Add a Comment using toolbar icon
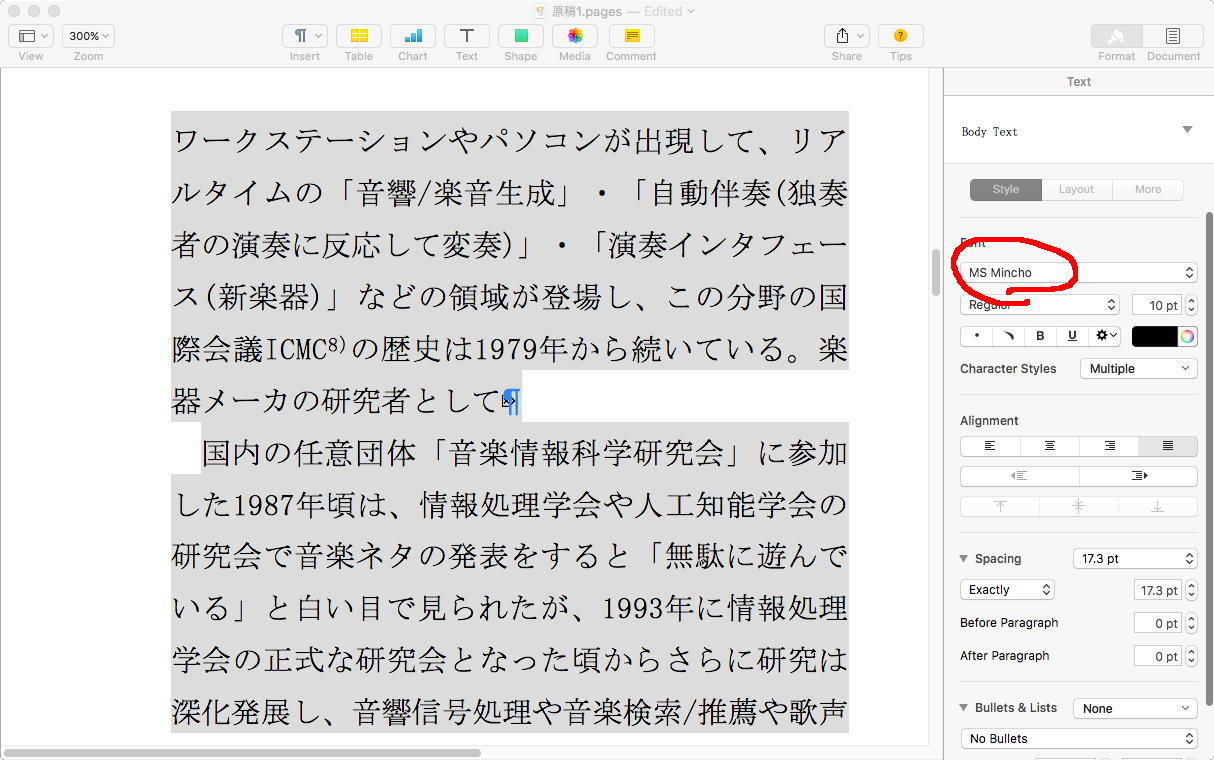This screenshot has height=760, width=1214. click(631, 36)
